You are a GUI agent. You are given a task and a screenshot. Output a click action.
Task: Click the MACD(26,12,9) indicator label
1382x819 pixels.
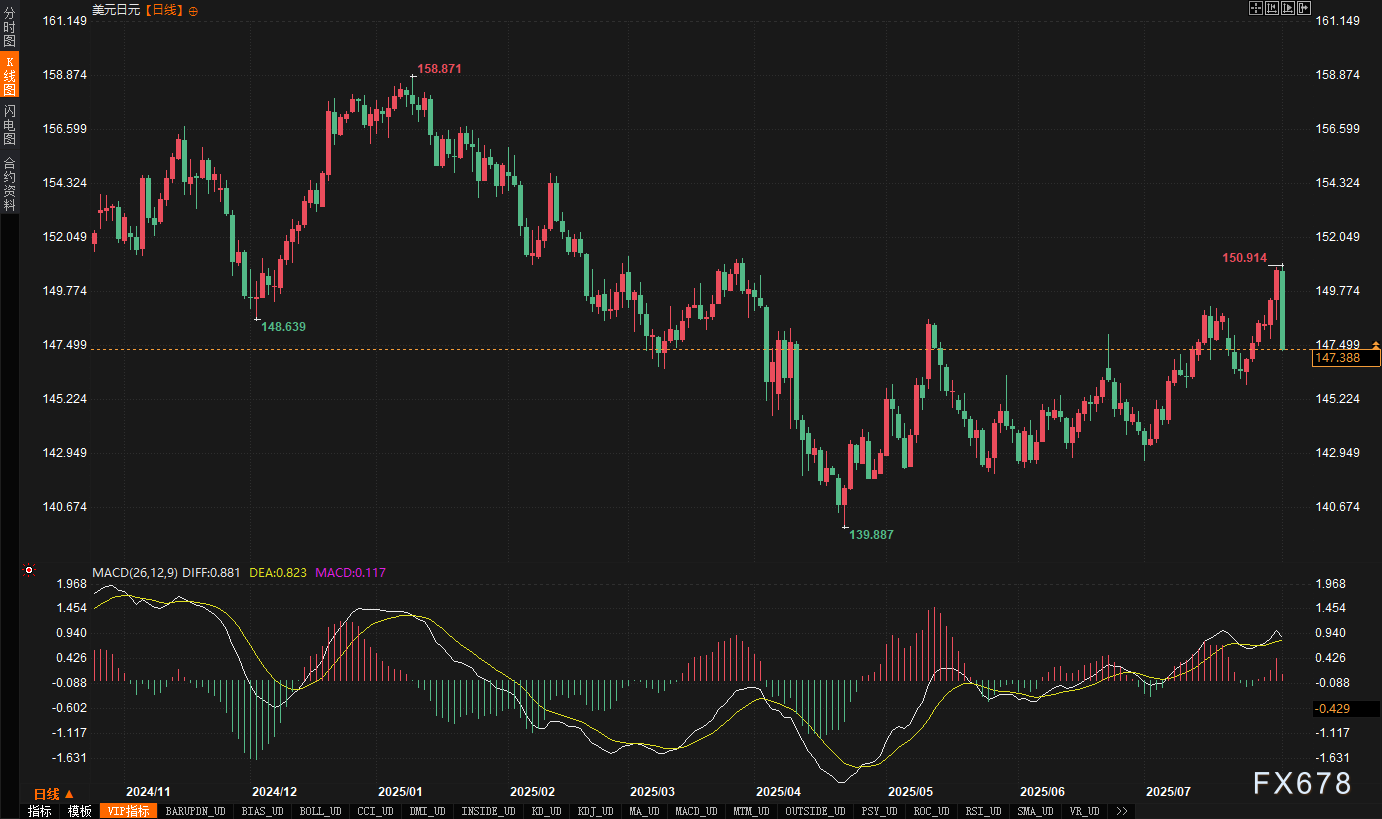coord(135,573)
